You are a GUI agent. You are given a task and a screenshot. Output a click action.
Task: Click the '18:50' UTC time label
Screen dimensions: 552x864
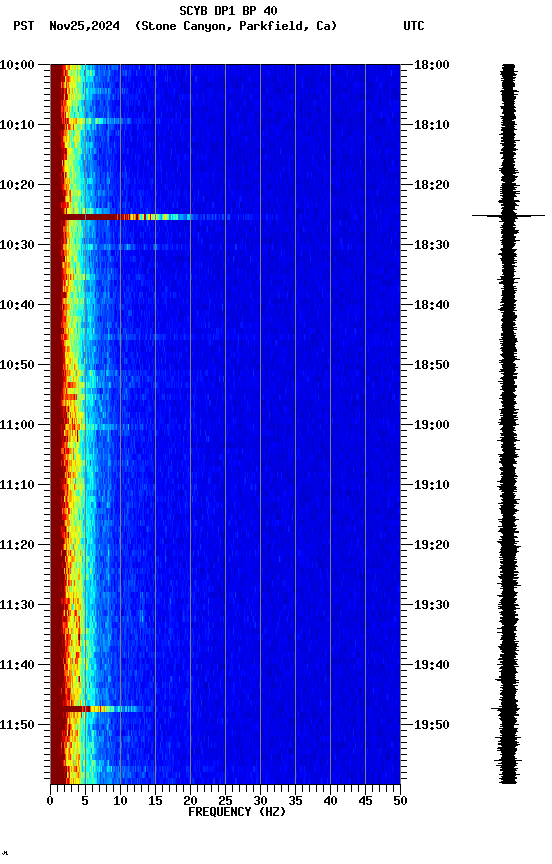(x=432, y=365)
